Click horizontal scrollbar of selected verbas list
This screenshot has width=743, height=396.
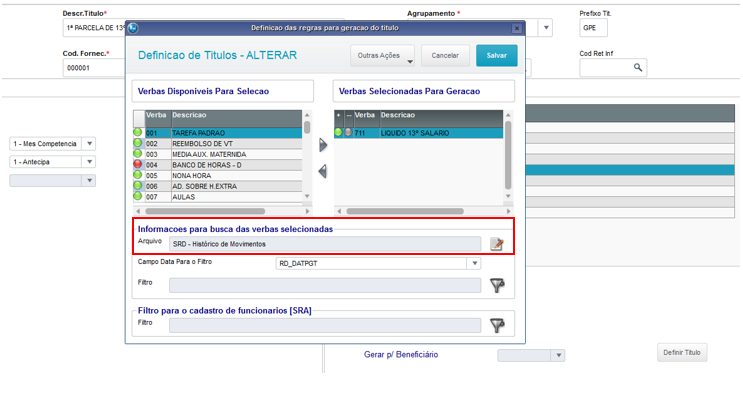(405, 211)
